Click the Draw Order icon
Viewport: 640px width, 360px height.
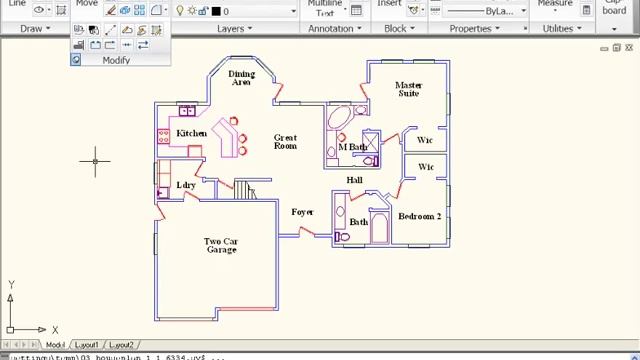coord(79,45)
